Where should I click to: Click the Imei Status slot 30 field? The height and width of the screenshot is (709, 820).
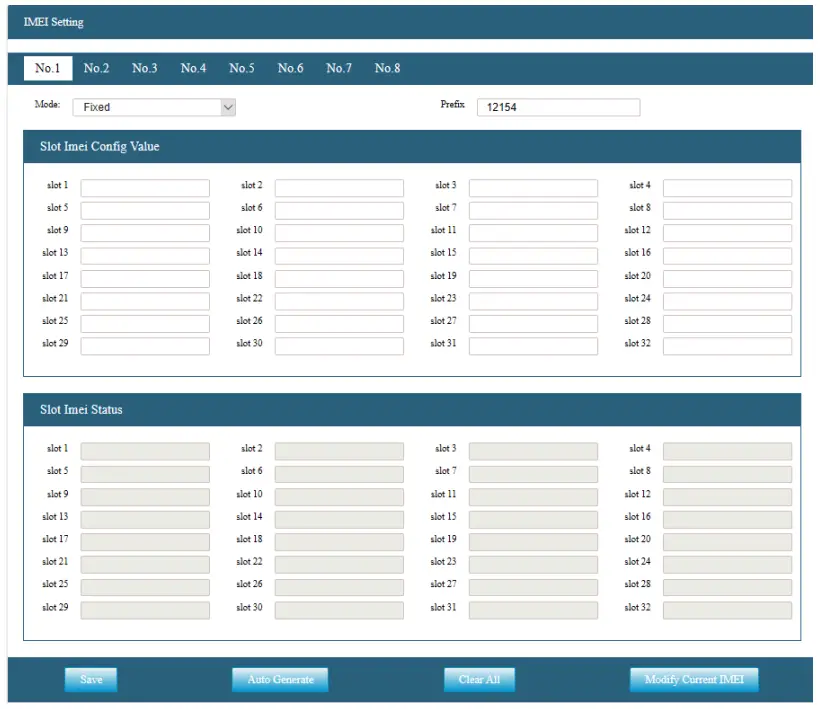tap(339, 610)
